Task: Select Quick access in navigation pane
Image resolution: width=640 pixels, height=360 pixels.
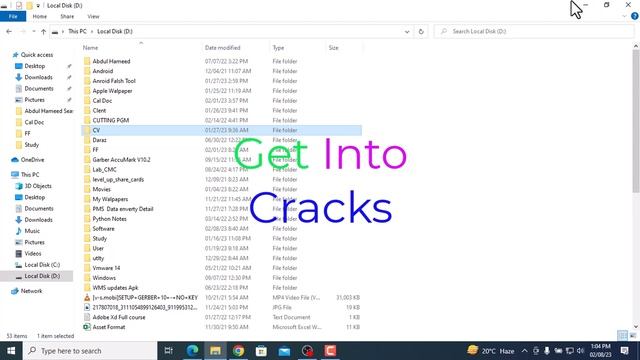Action: tap(36, 55)
